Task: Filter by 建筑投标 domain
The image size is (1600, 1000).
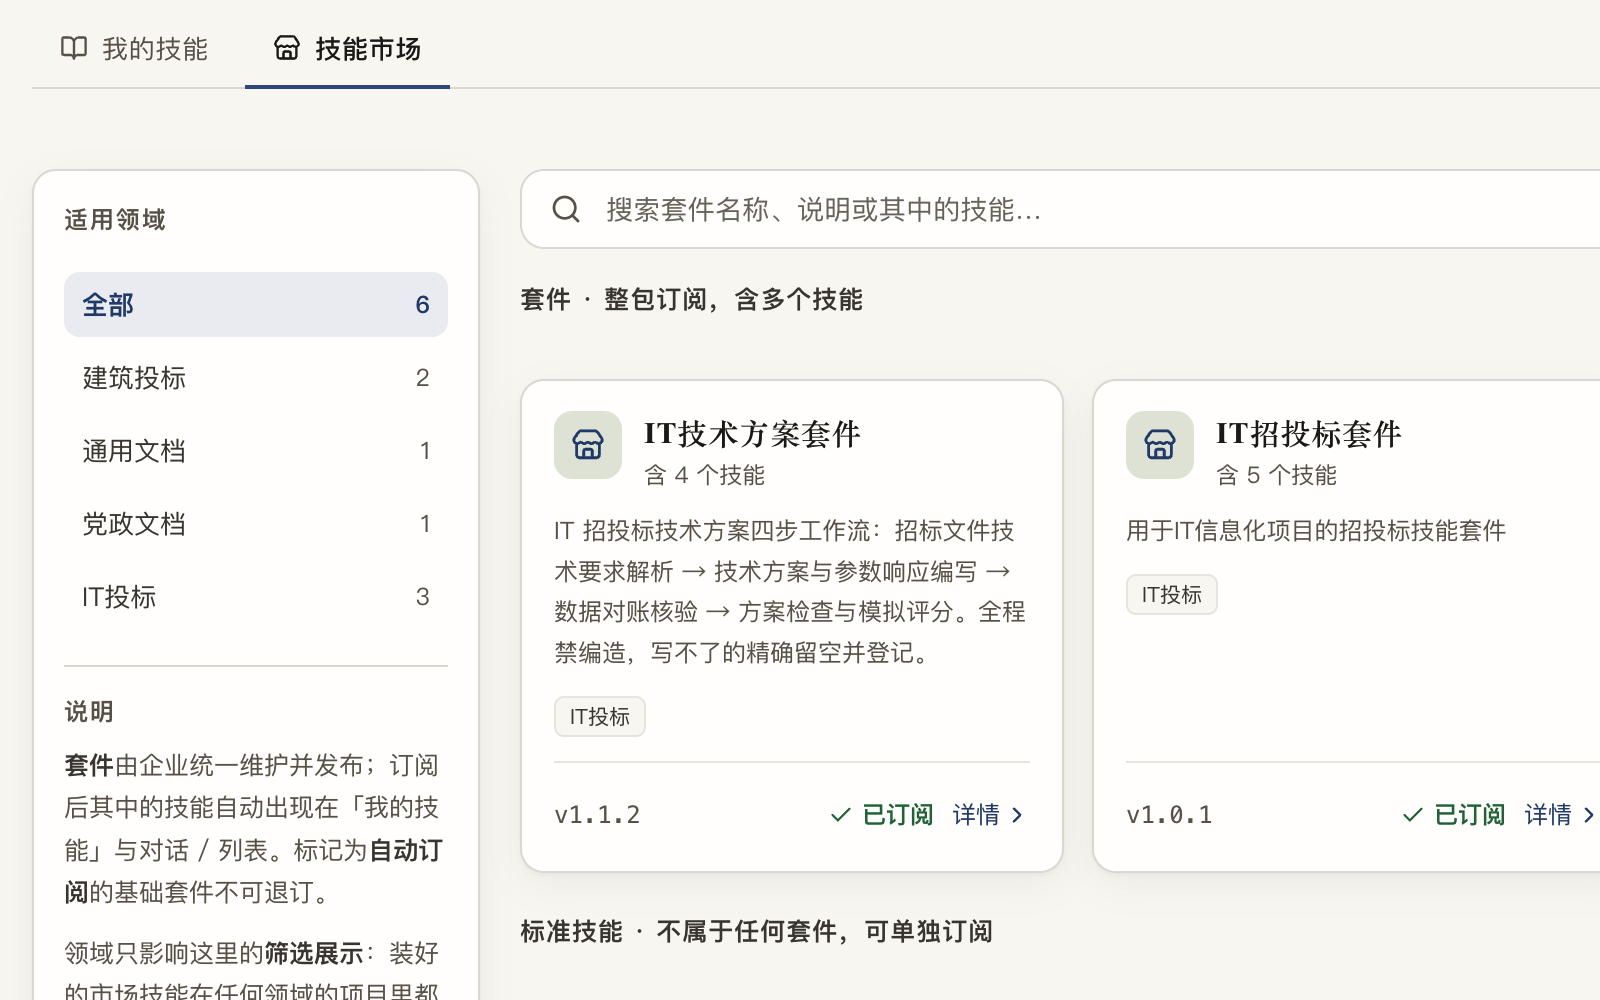Action: [x=256, y=378]
